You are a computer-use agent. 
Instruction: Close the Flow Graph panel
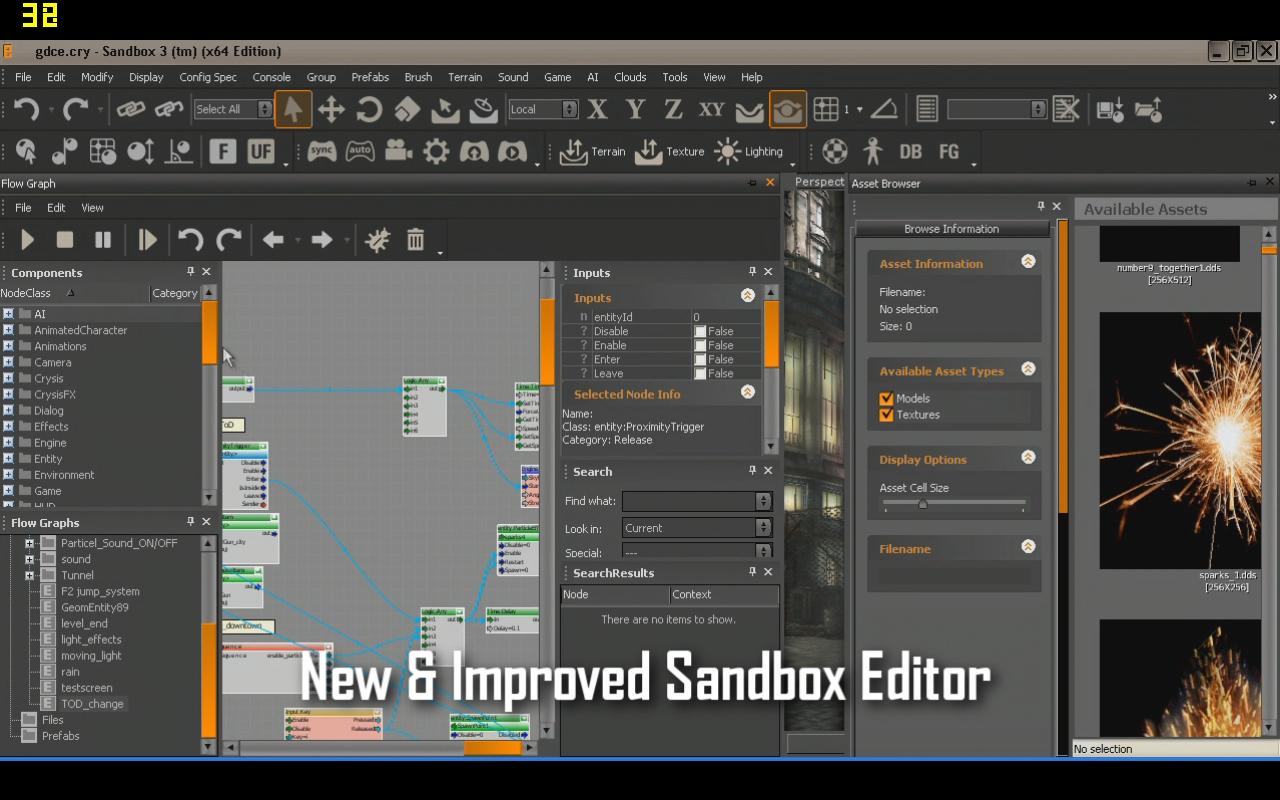pos(770,183)
